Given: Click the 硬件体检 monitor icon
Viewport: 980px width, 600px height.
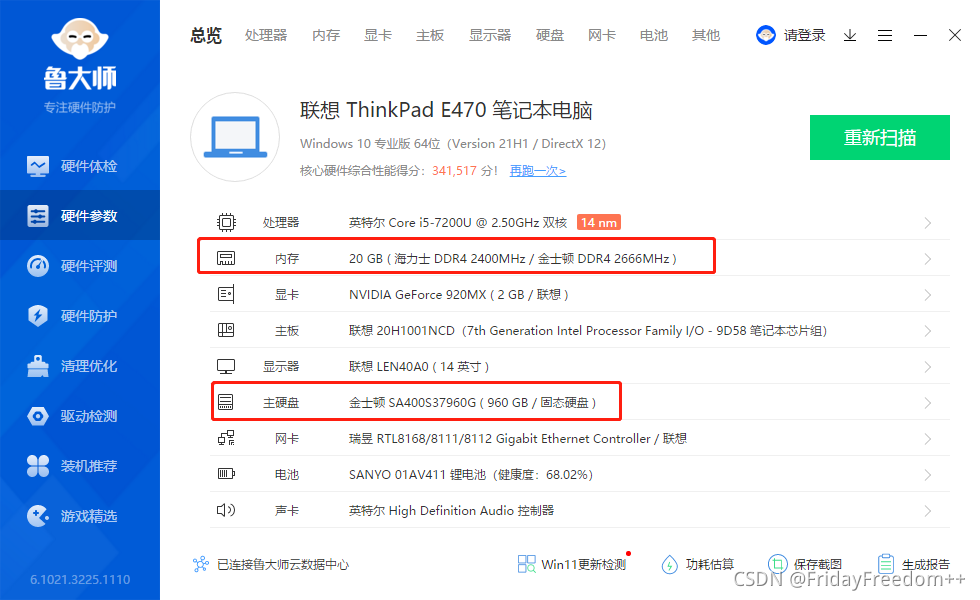Looking at the screenshot, I should pyautogui.click(x=38, y=166).
